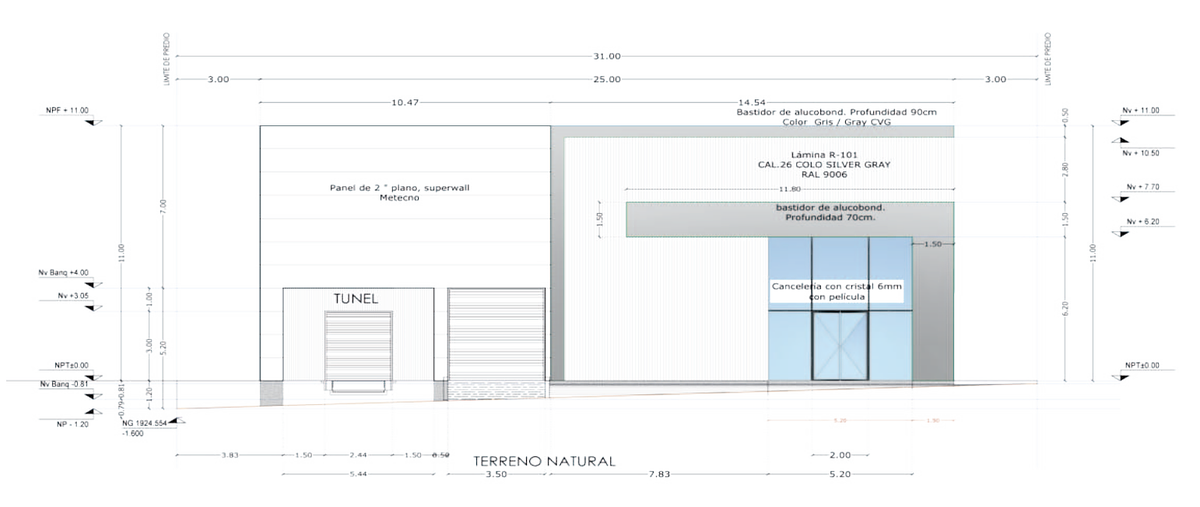1200x507 pixels.
Task: Select the 25.00 building width dimension
Action: coord(607,79)
